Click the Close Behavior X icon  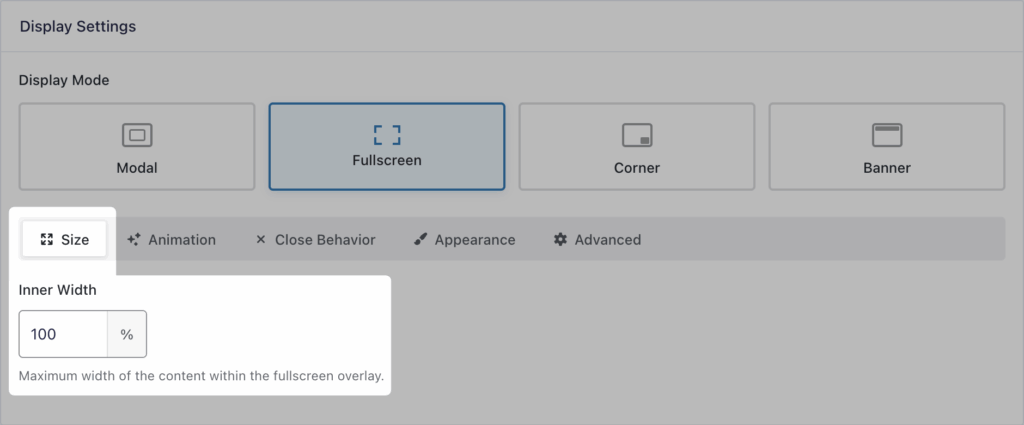(261, 240)
